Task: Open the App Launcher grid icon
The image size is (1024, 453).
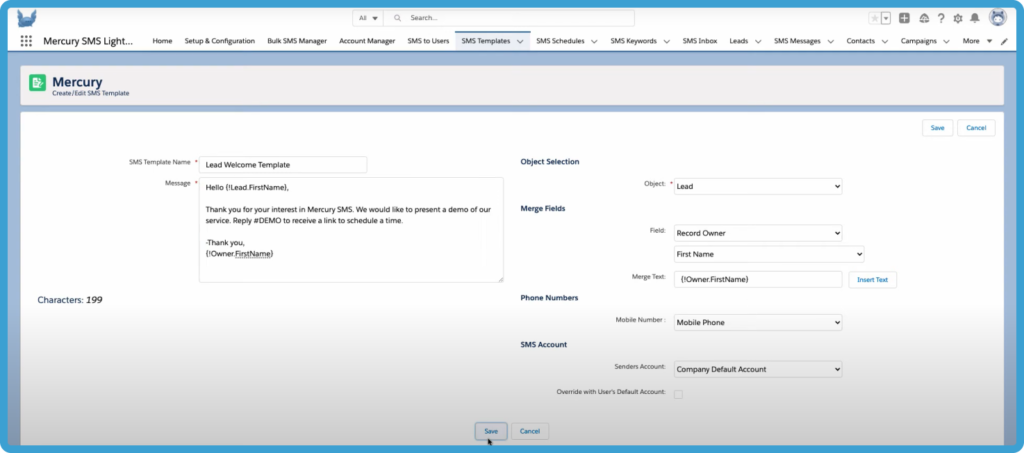Action: [x=26, y=40]
